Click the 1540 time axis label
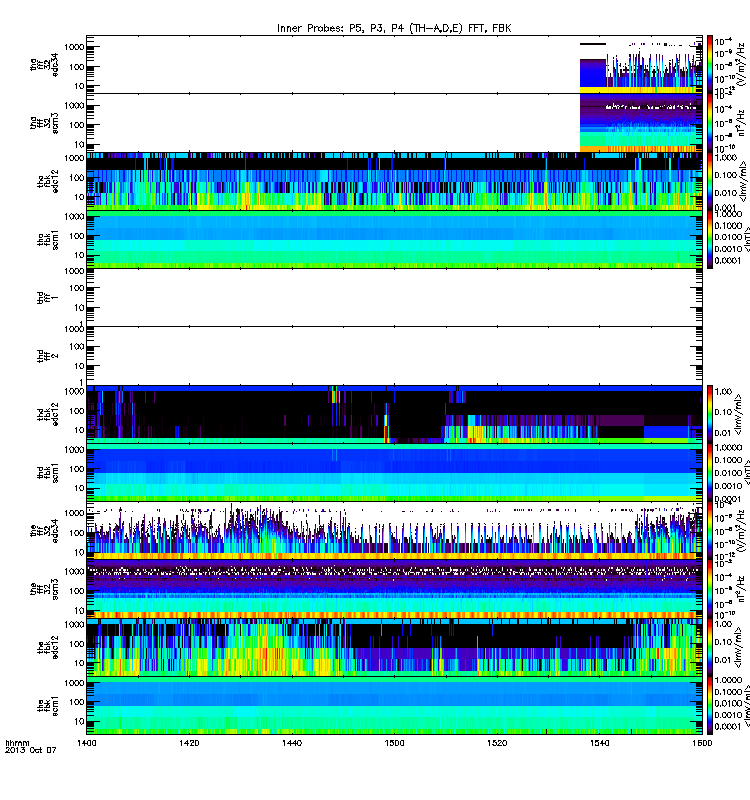Viewport: 750px width, 800px height. click(x=599, y=743)
